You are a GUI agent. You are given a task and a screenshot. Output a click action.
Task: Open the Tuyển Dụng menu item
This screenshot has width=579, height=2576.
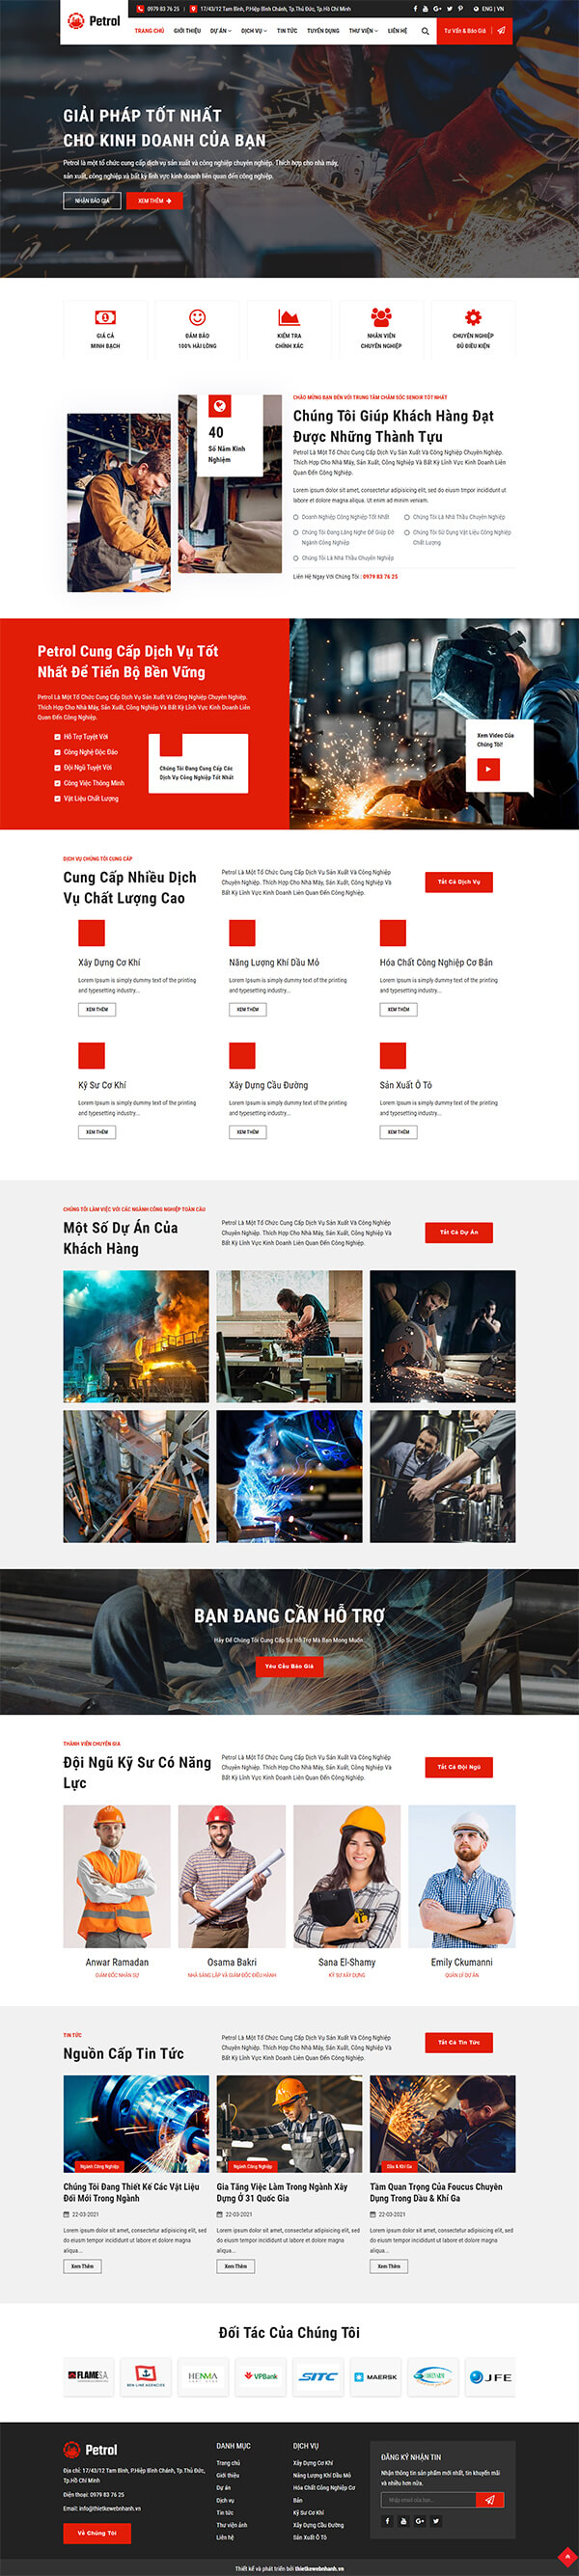pyautogui.click(x=323, y=31)
